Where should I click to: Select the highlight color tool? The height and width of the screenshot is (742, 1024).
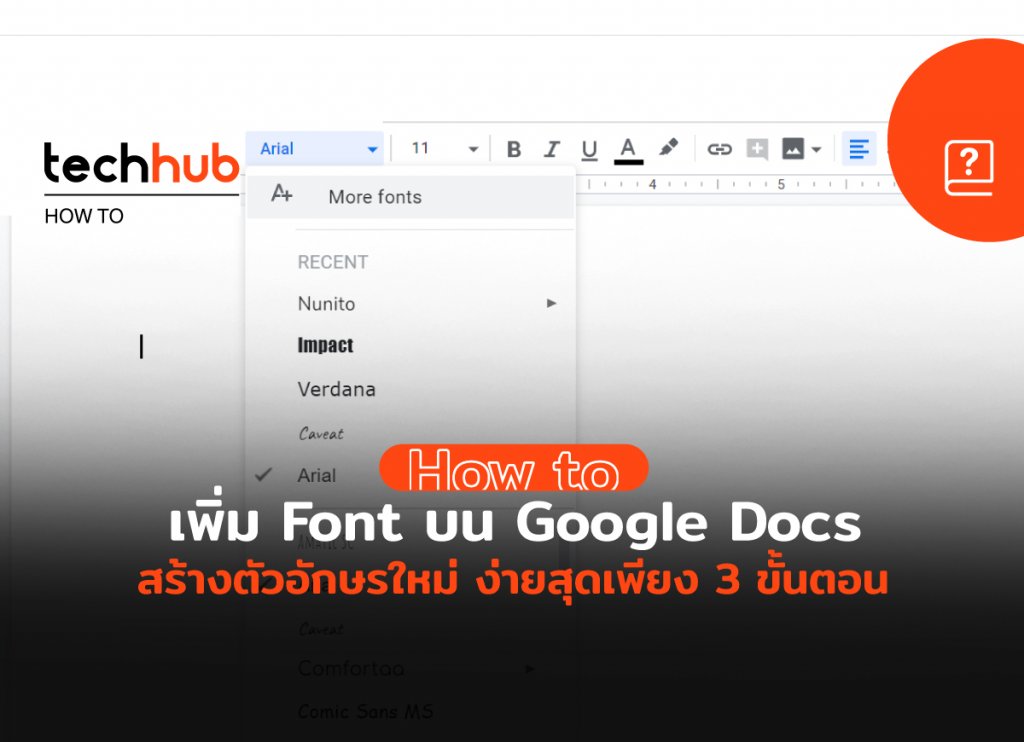[x=668, y=148]
